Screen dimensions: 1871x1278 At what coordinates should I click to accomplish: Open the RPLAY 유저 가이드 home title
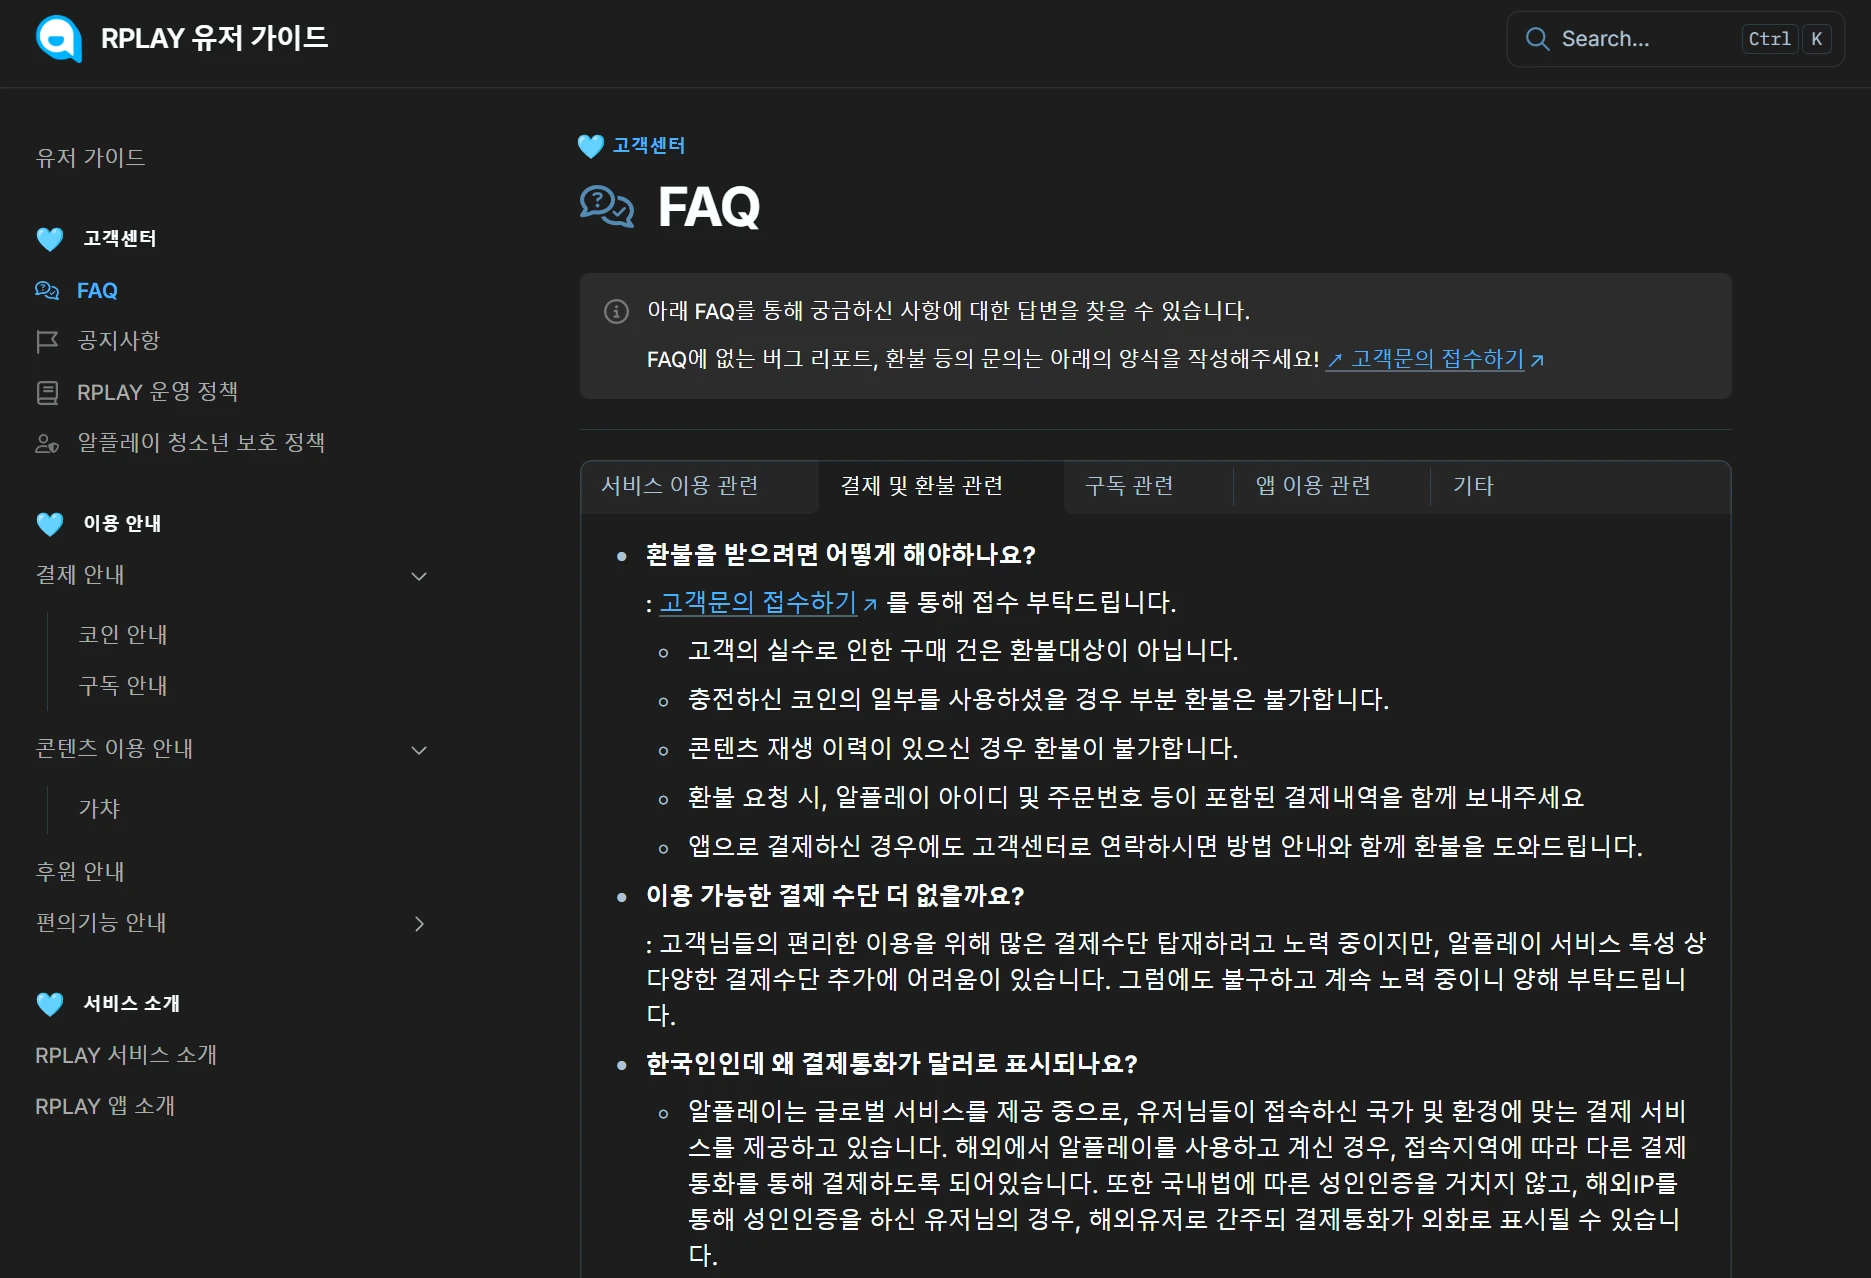(214, 38)
